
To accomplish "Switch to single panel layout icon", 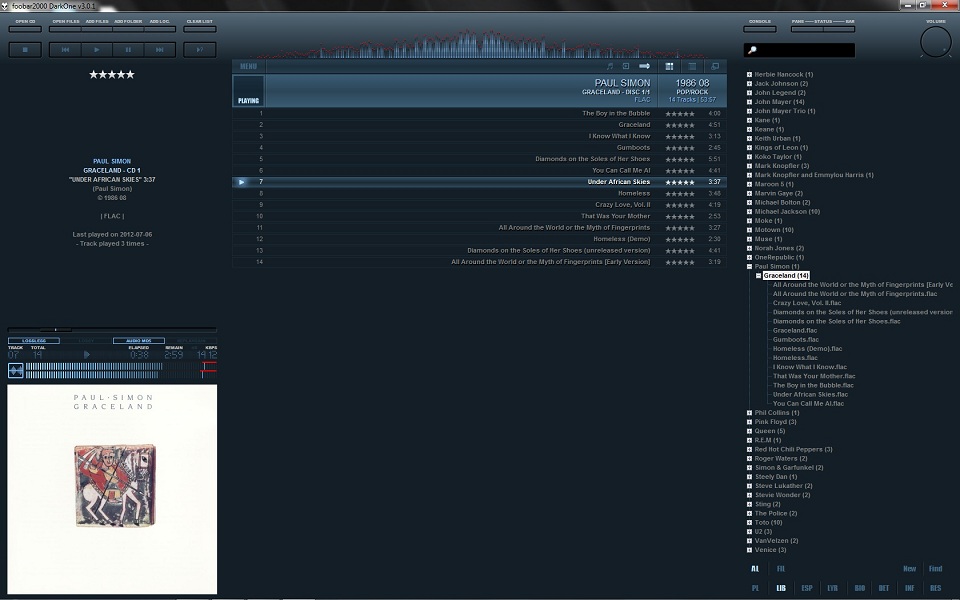I will click(x=692, y=66).
